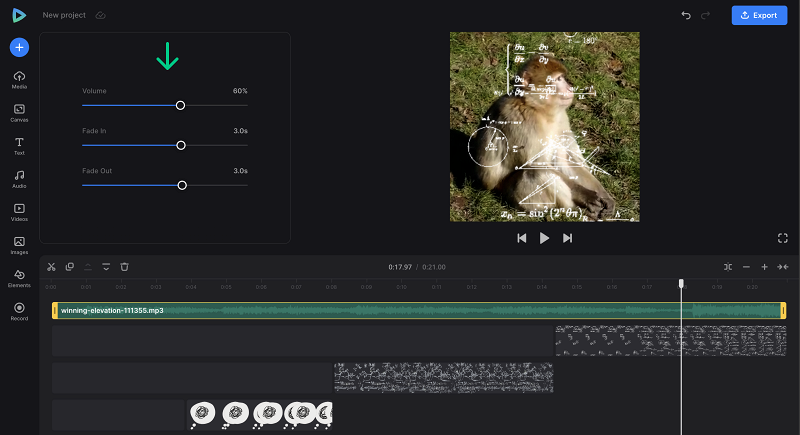This screenshot has height=435, width=800.
Task: Click the left trim handle of audio clip
Action: point(55,311)
